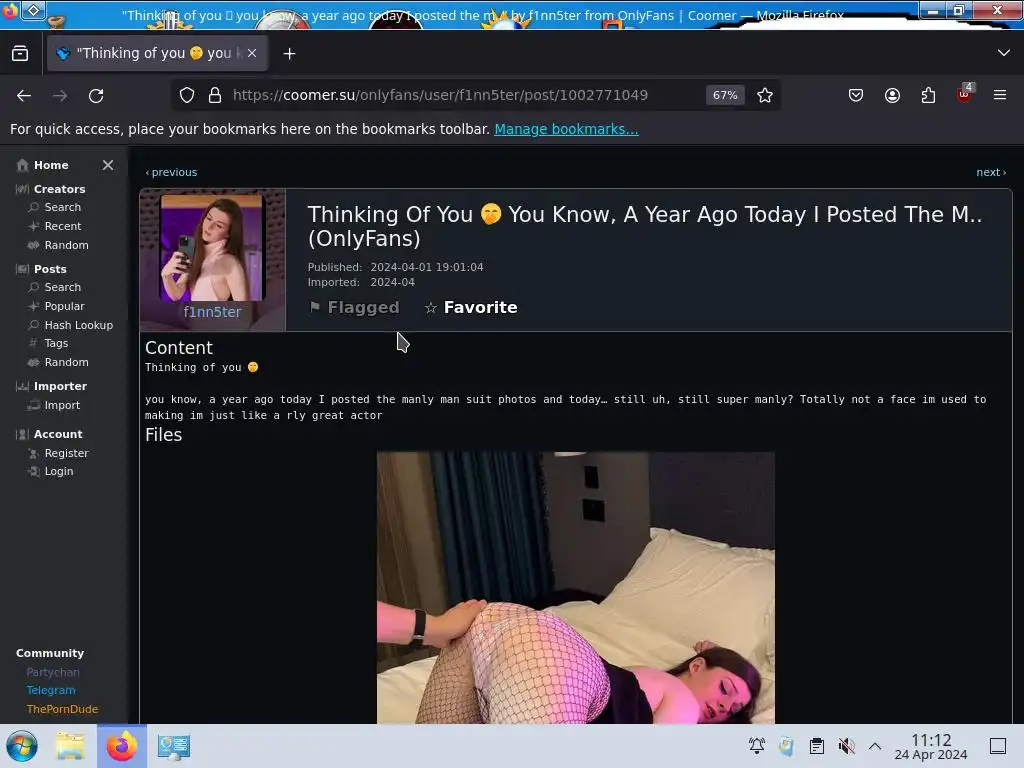Image resolution: width=1024 pixels, height=768 pixels.
Task: Unmute the volume tray icon
Action: tap(846, 746)
